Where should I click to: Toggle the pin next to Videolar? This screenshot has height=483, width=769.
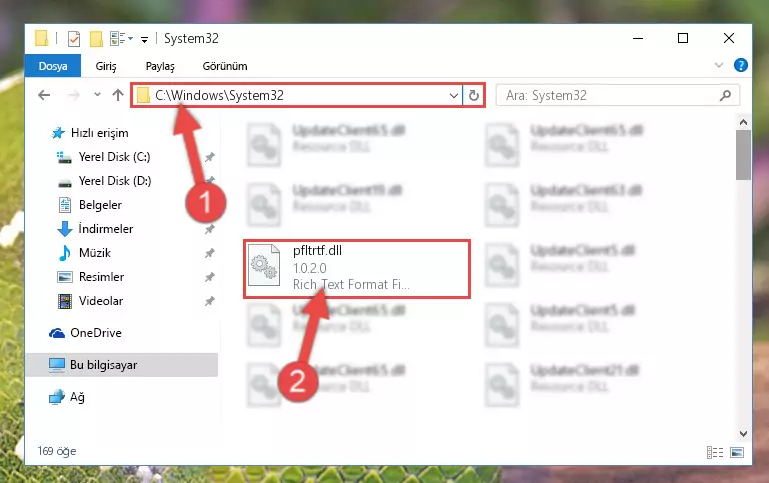pyautogui.click(x=209, y=301)
